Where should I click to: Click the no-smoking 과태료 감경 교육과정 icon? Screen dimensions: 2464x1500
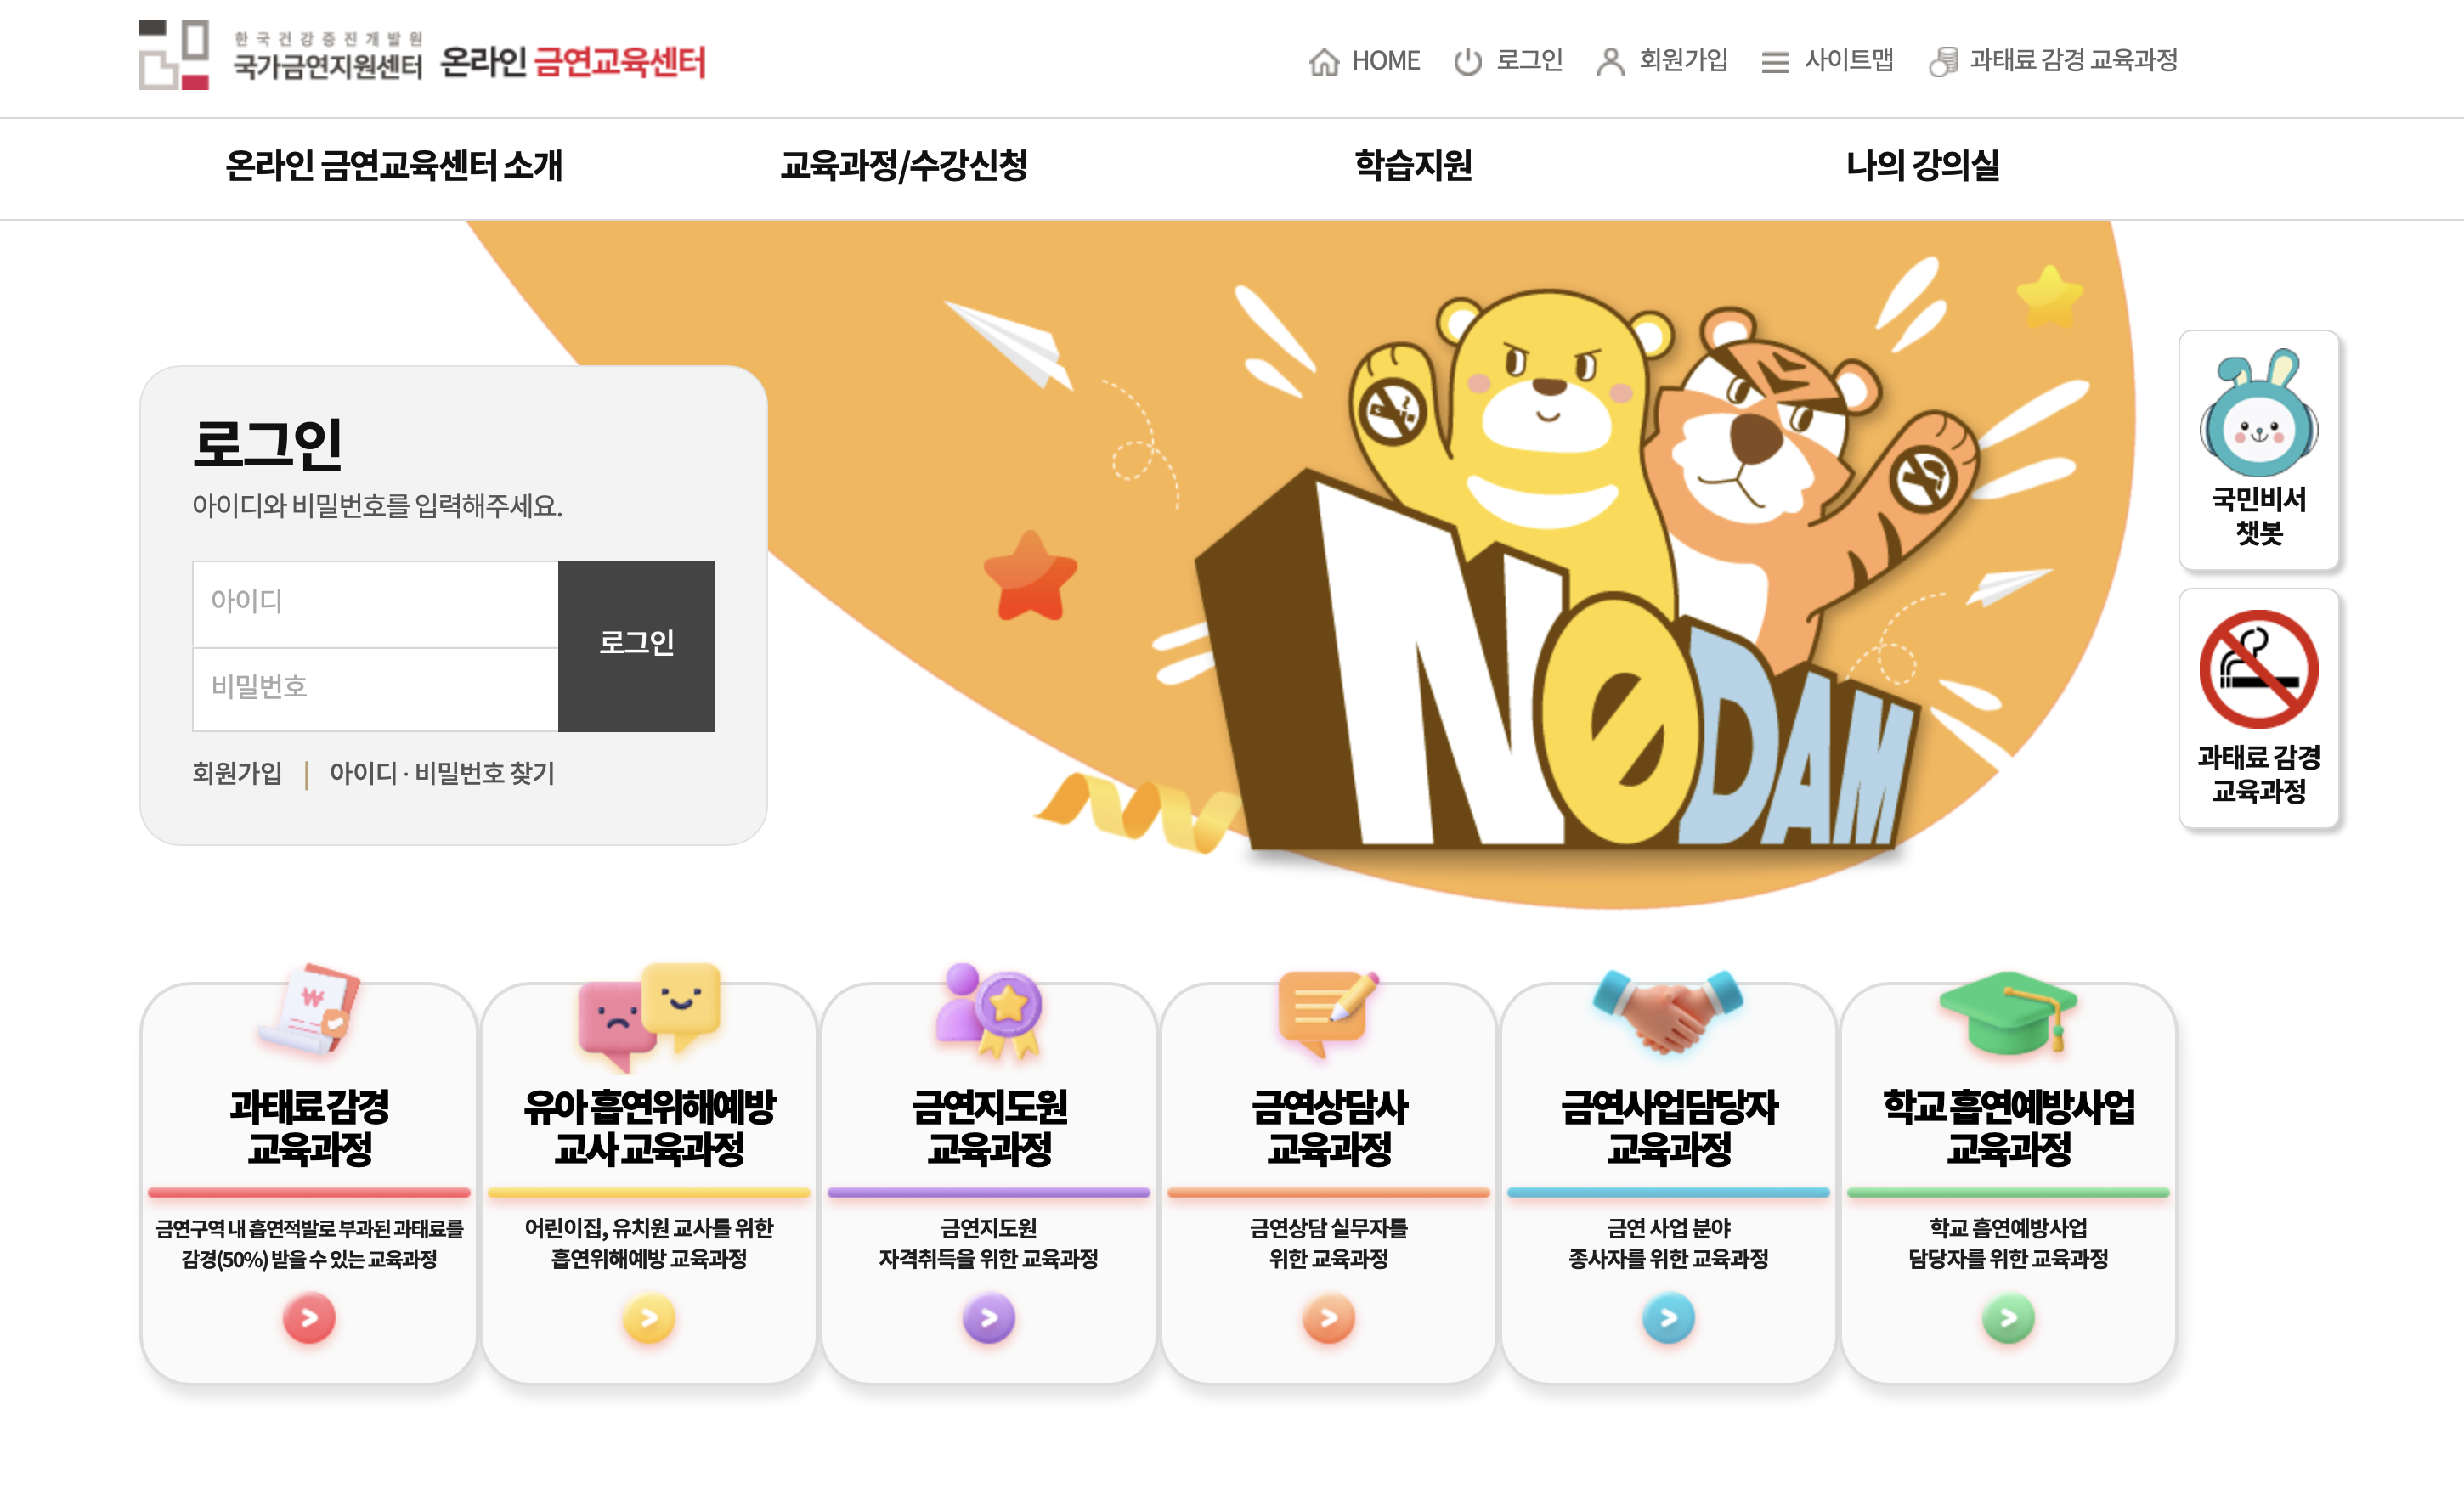click(2258, 669)
